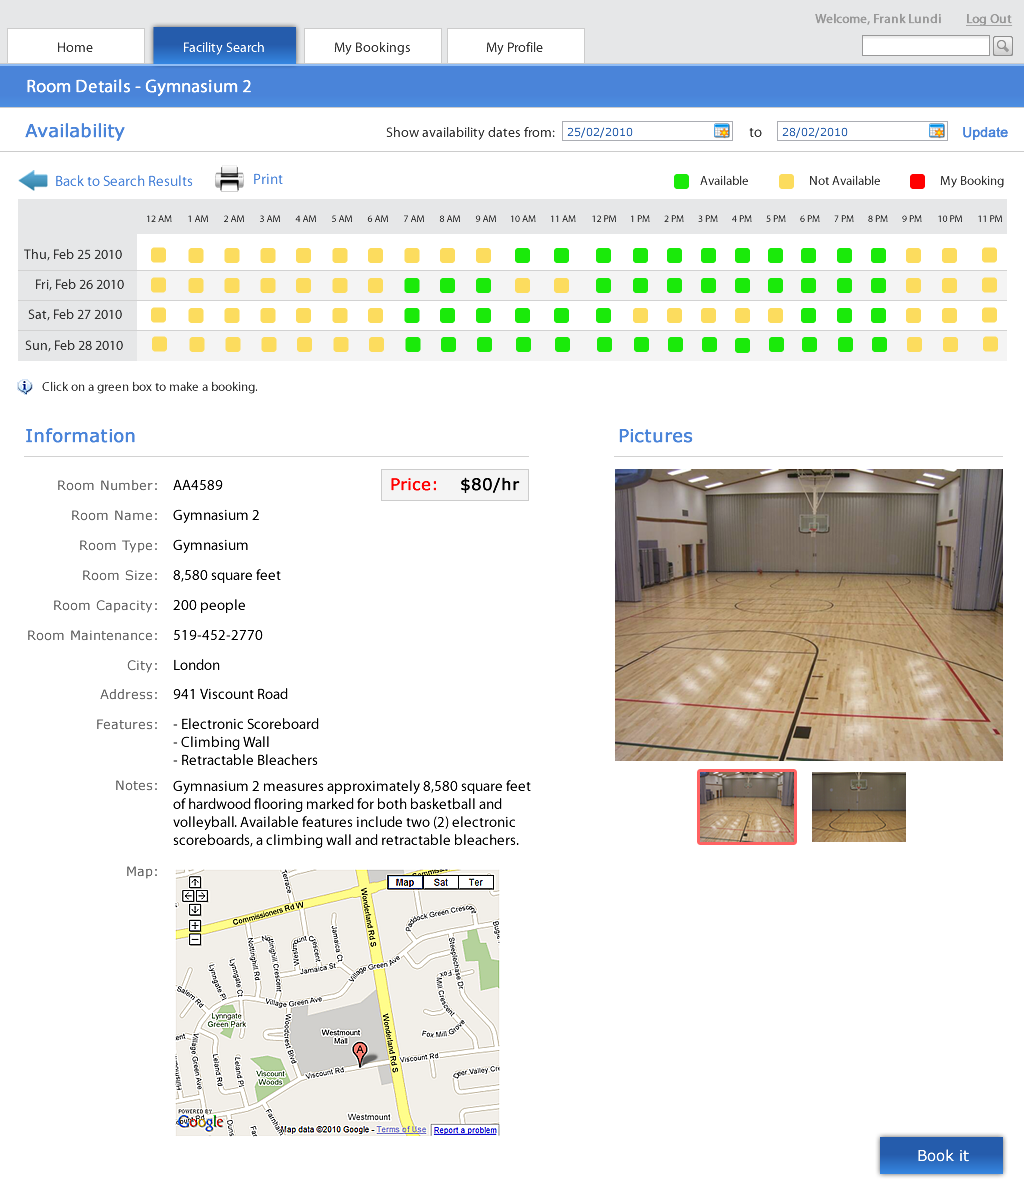Open the calendar icon for start date
Viewport: 1024px width, 1200px height.
pos(722,131)
